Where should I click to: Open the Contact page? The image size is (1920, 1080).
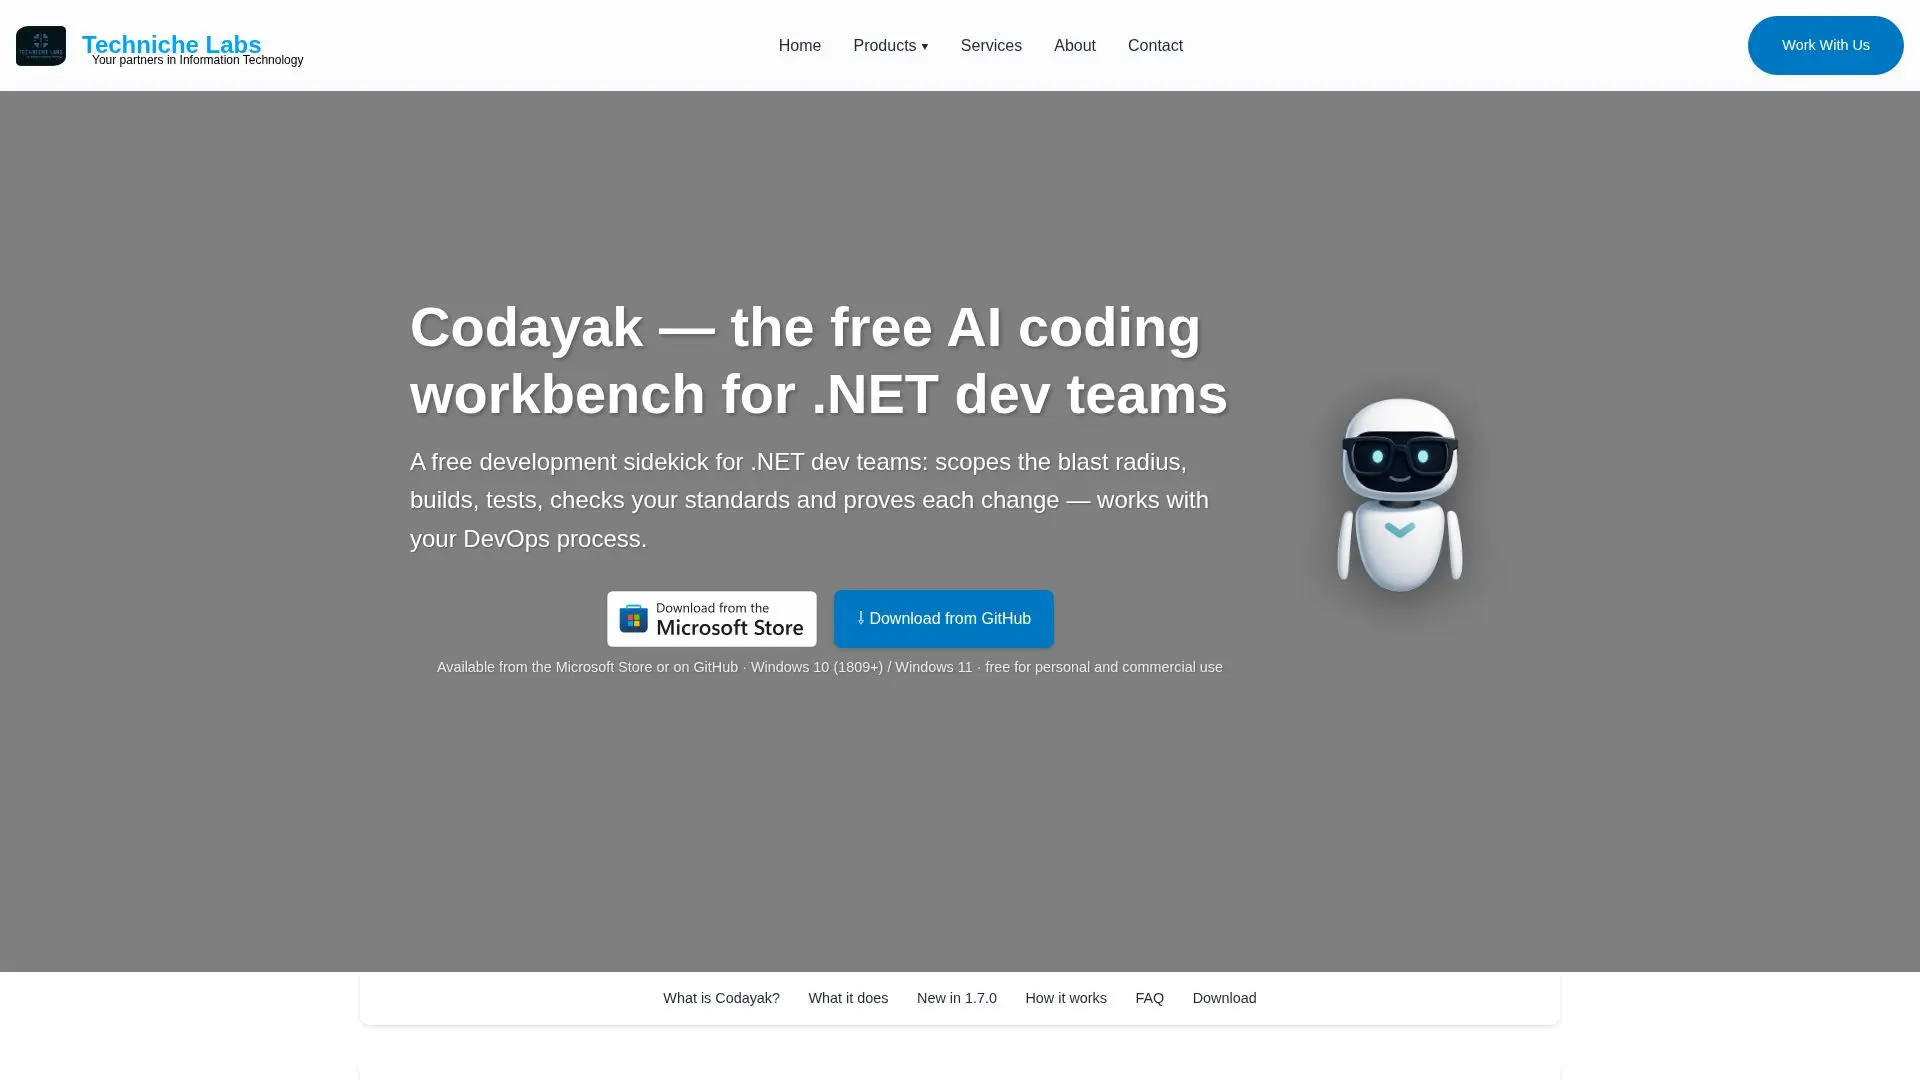1155,46
